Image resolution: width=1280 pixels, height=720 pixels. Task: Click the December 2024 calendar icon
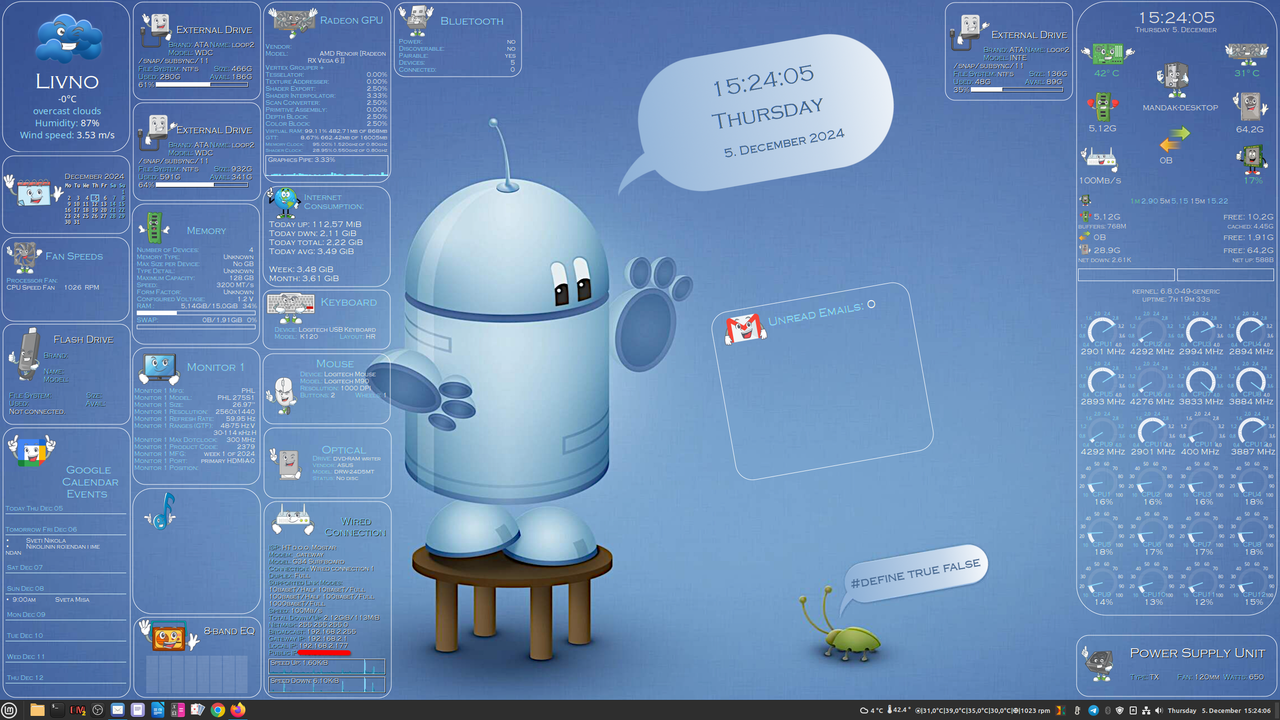coord(32,191)
